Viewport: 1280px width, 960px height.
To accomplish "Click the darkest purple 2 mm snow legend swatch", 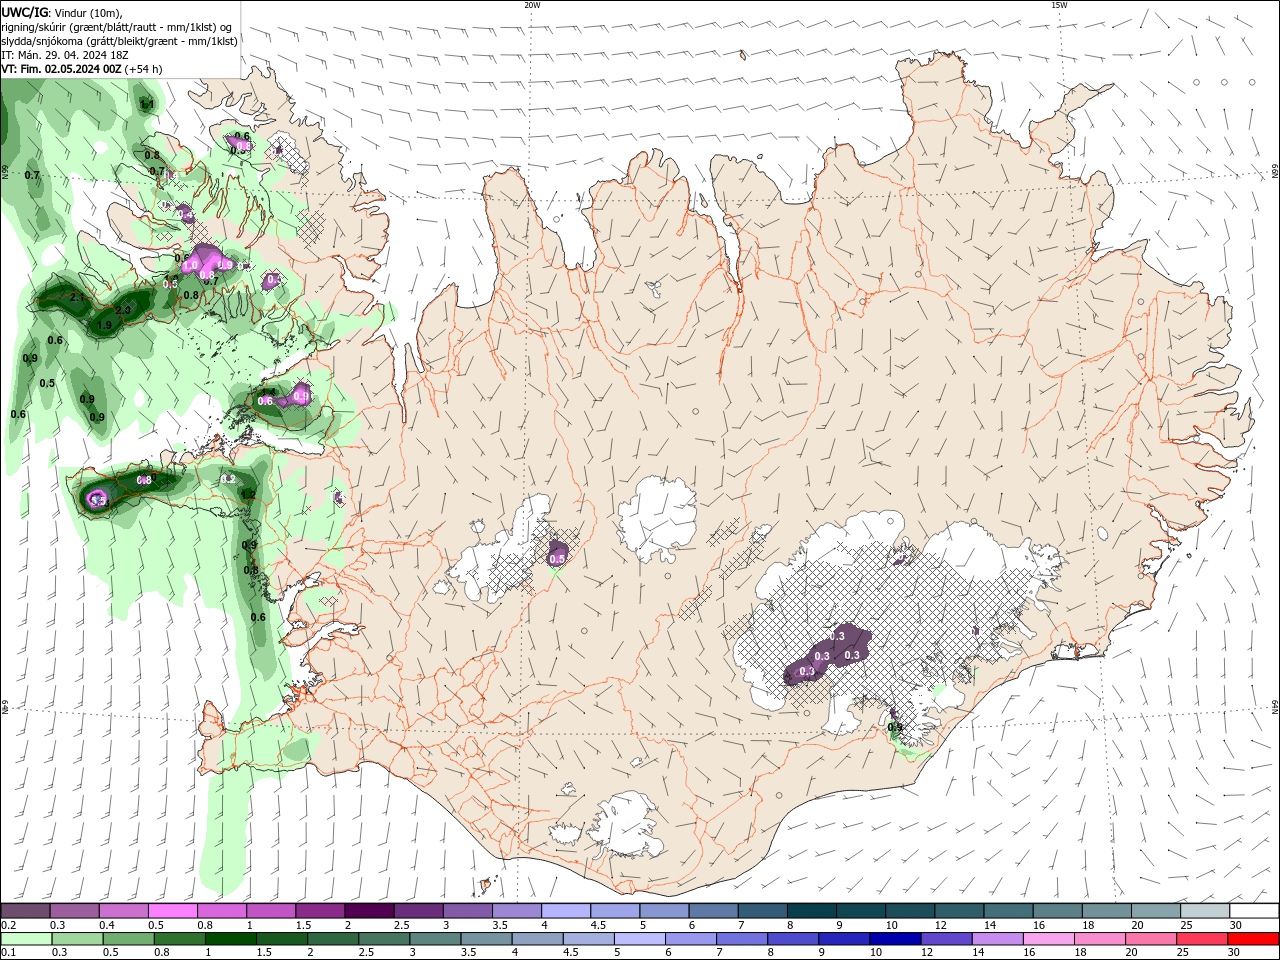I will click(369, 910).
